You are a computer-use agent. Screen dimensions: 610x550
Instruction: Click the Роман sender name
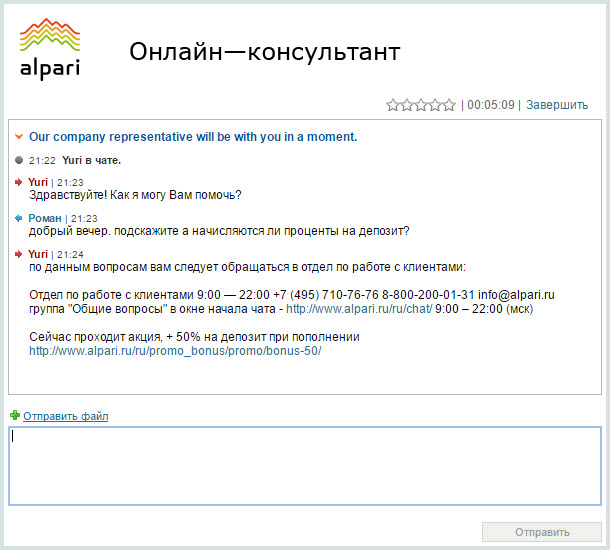coord(45,218)
